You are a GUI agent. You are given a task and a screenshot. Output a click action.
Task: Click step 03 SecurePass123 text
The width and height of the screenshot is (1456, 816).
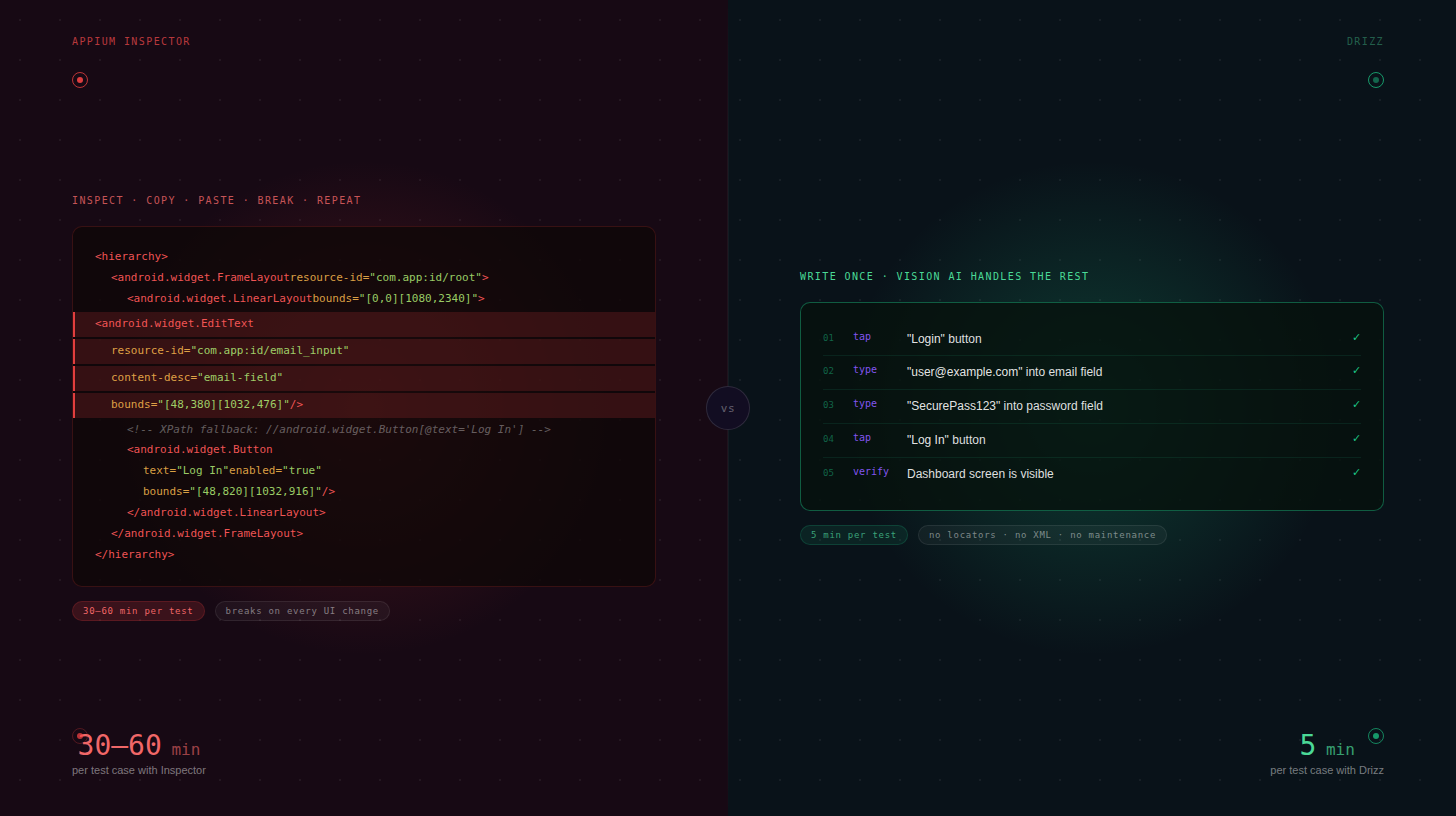[x=1005, y=406]
